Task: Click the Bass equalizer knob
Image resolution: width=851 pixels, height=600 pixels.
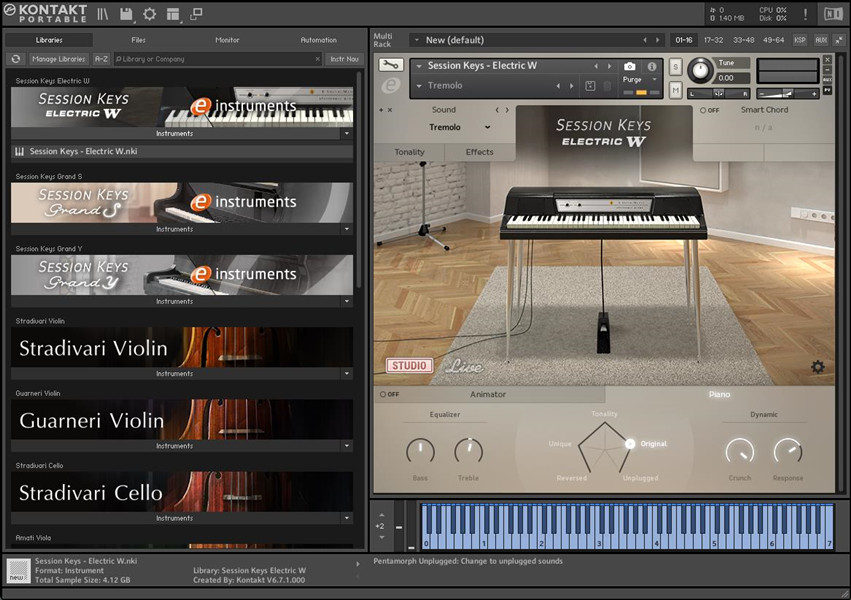Action: (420, 451)
